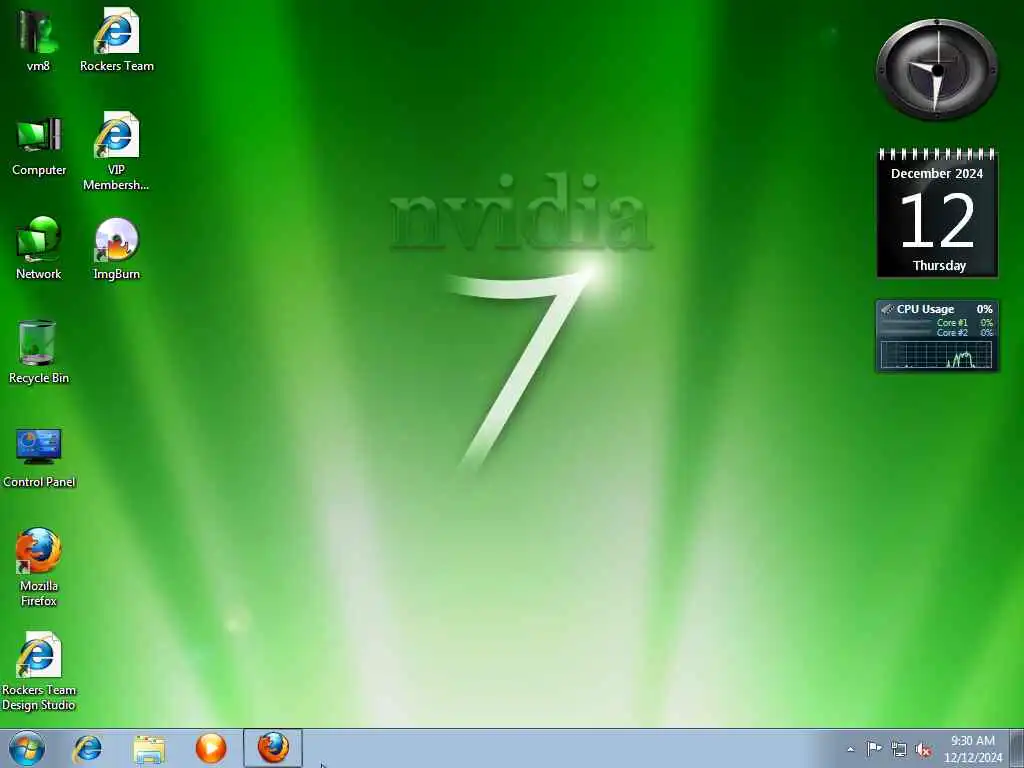Select the Recycle Bin icon
This screenshot has height=768, width=1024.
pyautogui.click(x=39, y=351)
